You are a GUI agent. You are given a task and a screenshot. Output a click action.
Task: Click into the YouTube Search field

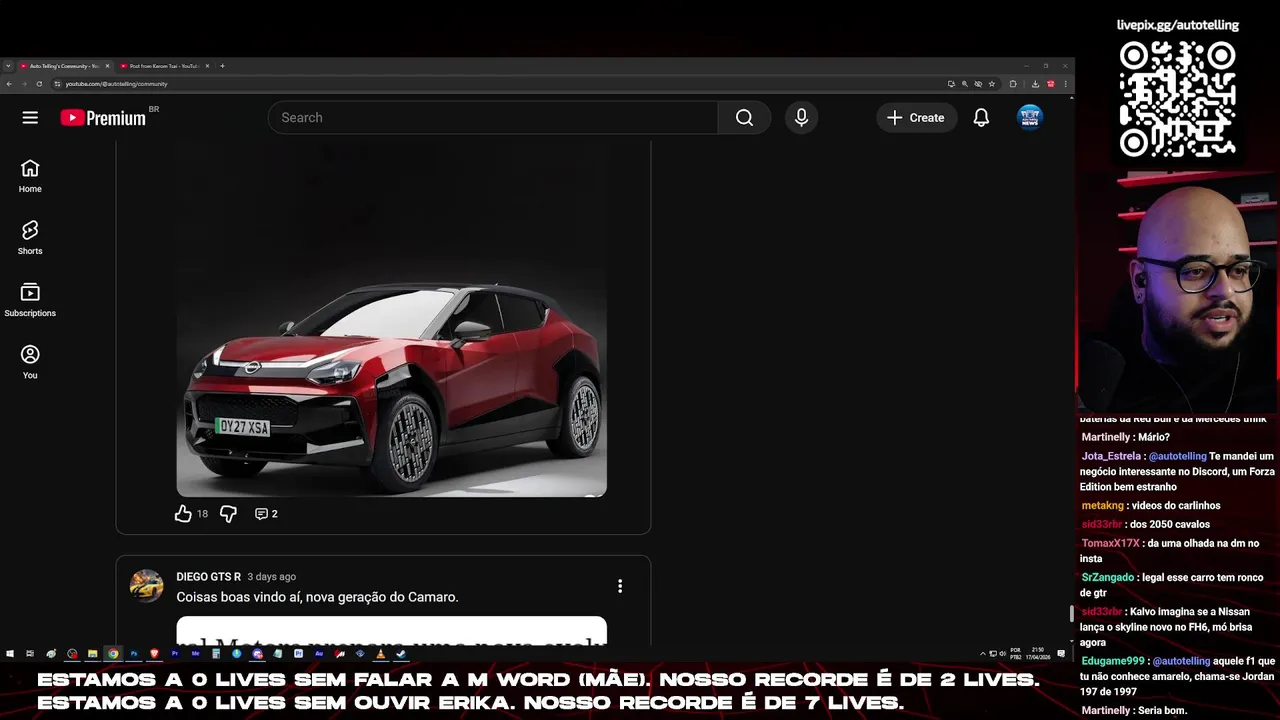(x=493, y=117)
